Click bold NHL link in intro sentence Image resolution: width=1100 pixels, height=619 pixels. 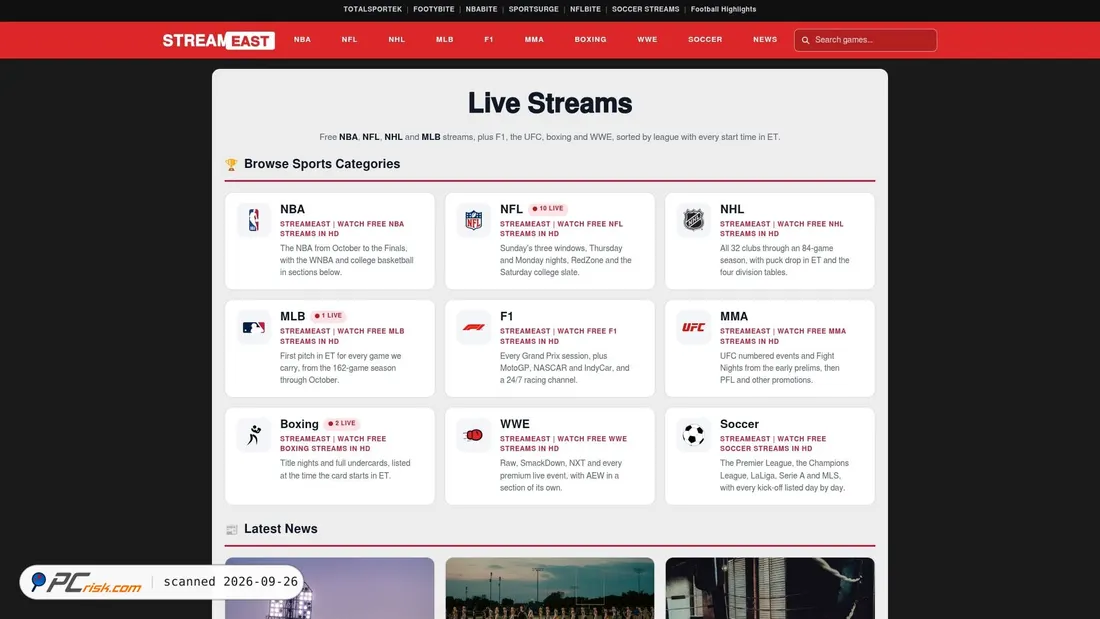pos(393,137)
